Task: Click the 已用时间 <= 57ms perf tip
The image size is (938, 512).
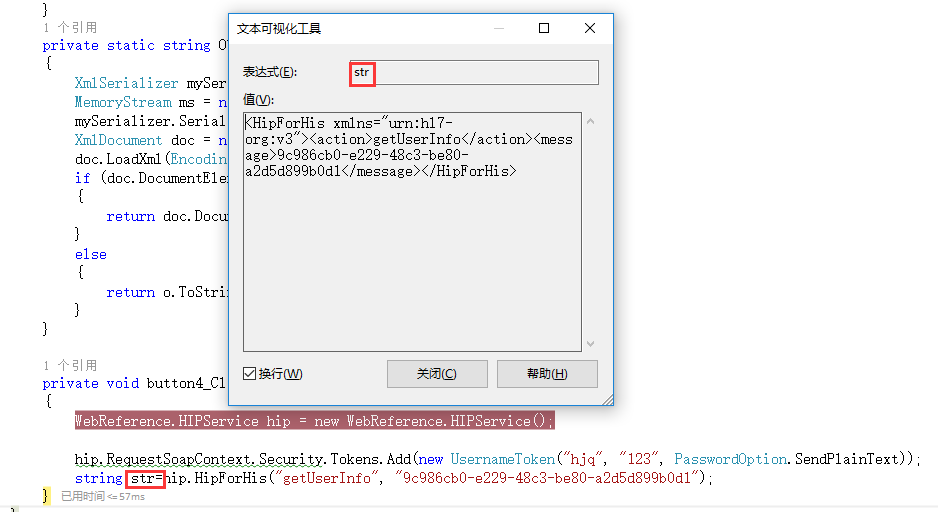Action: pyautogui.click(x=103, y=496)
